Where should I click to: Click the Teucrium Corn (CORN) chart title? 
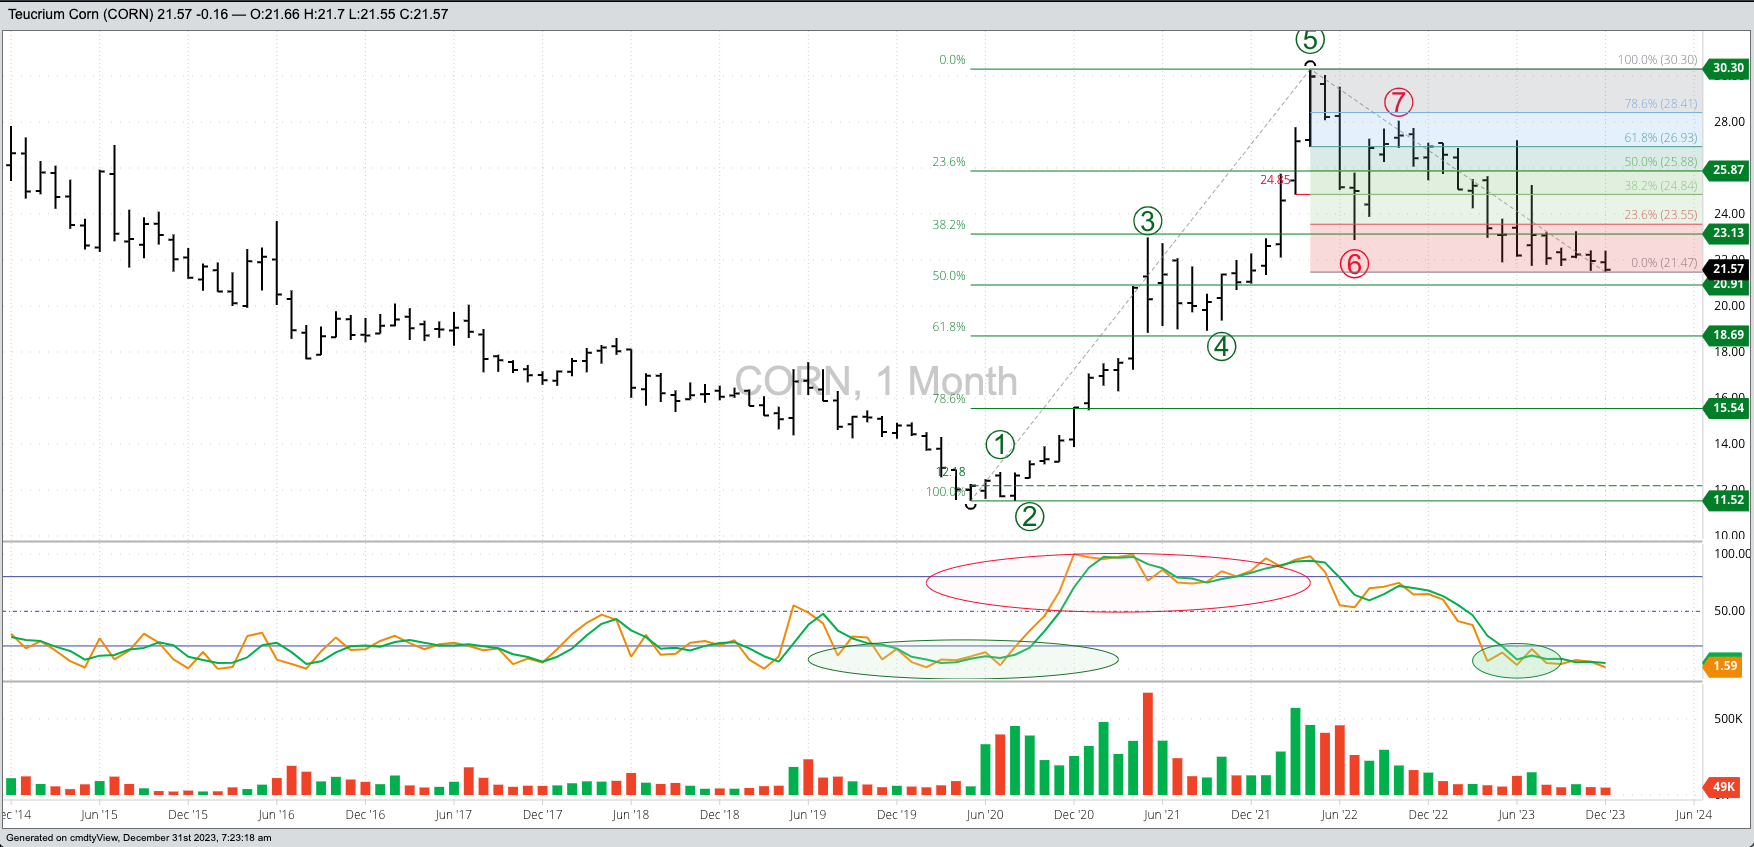pyautogui.click(x=80, y=14)
